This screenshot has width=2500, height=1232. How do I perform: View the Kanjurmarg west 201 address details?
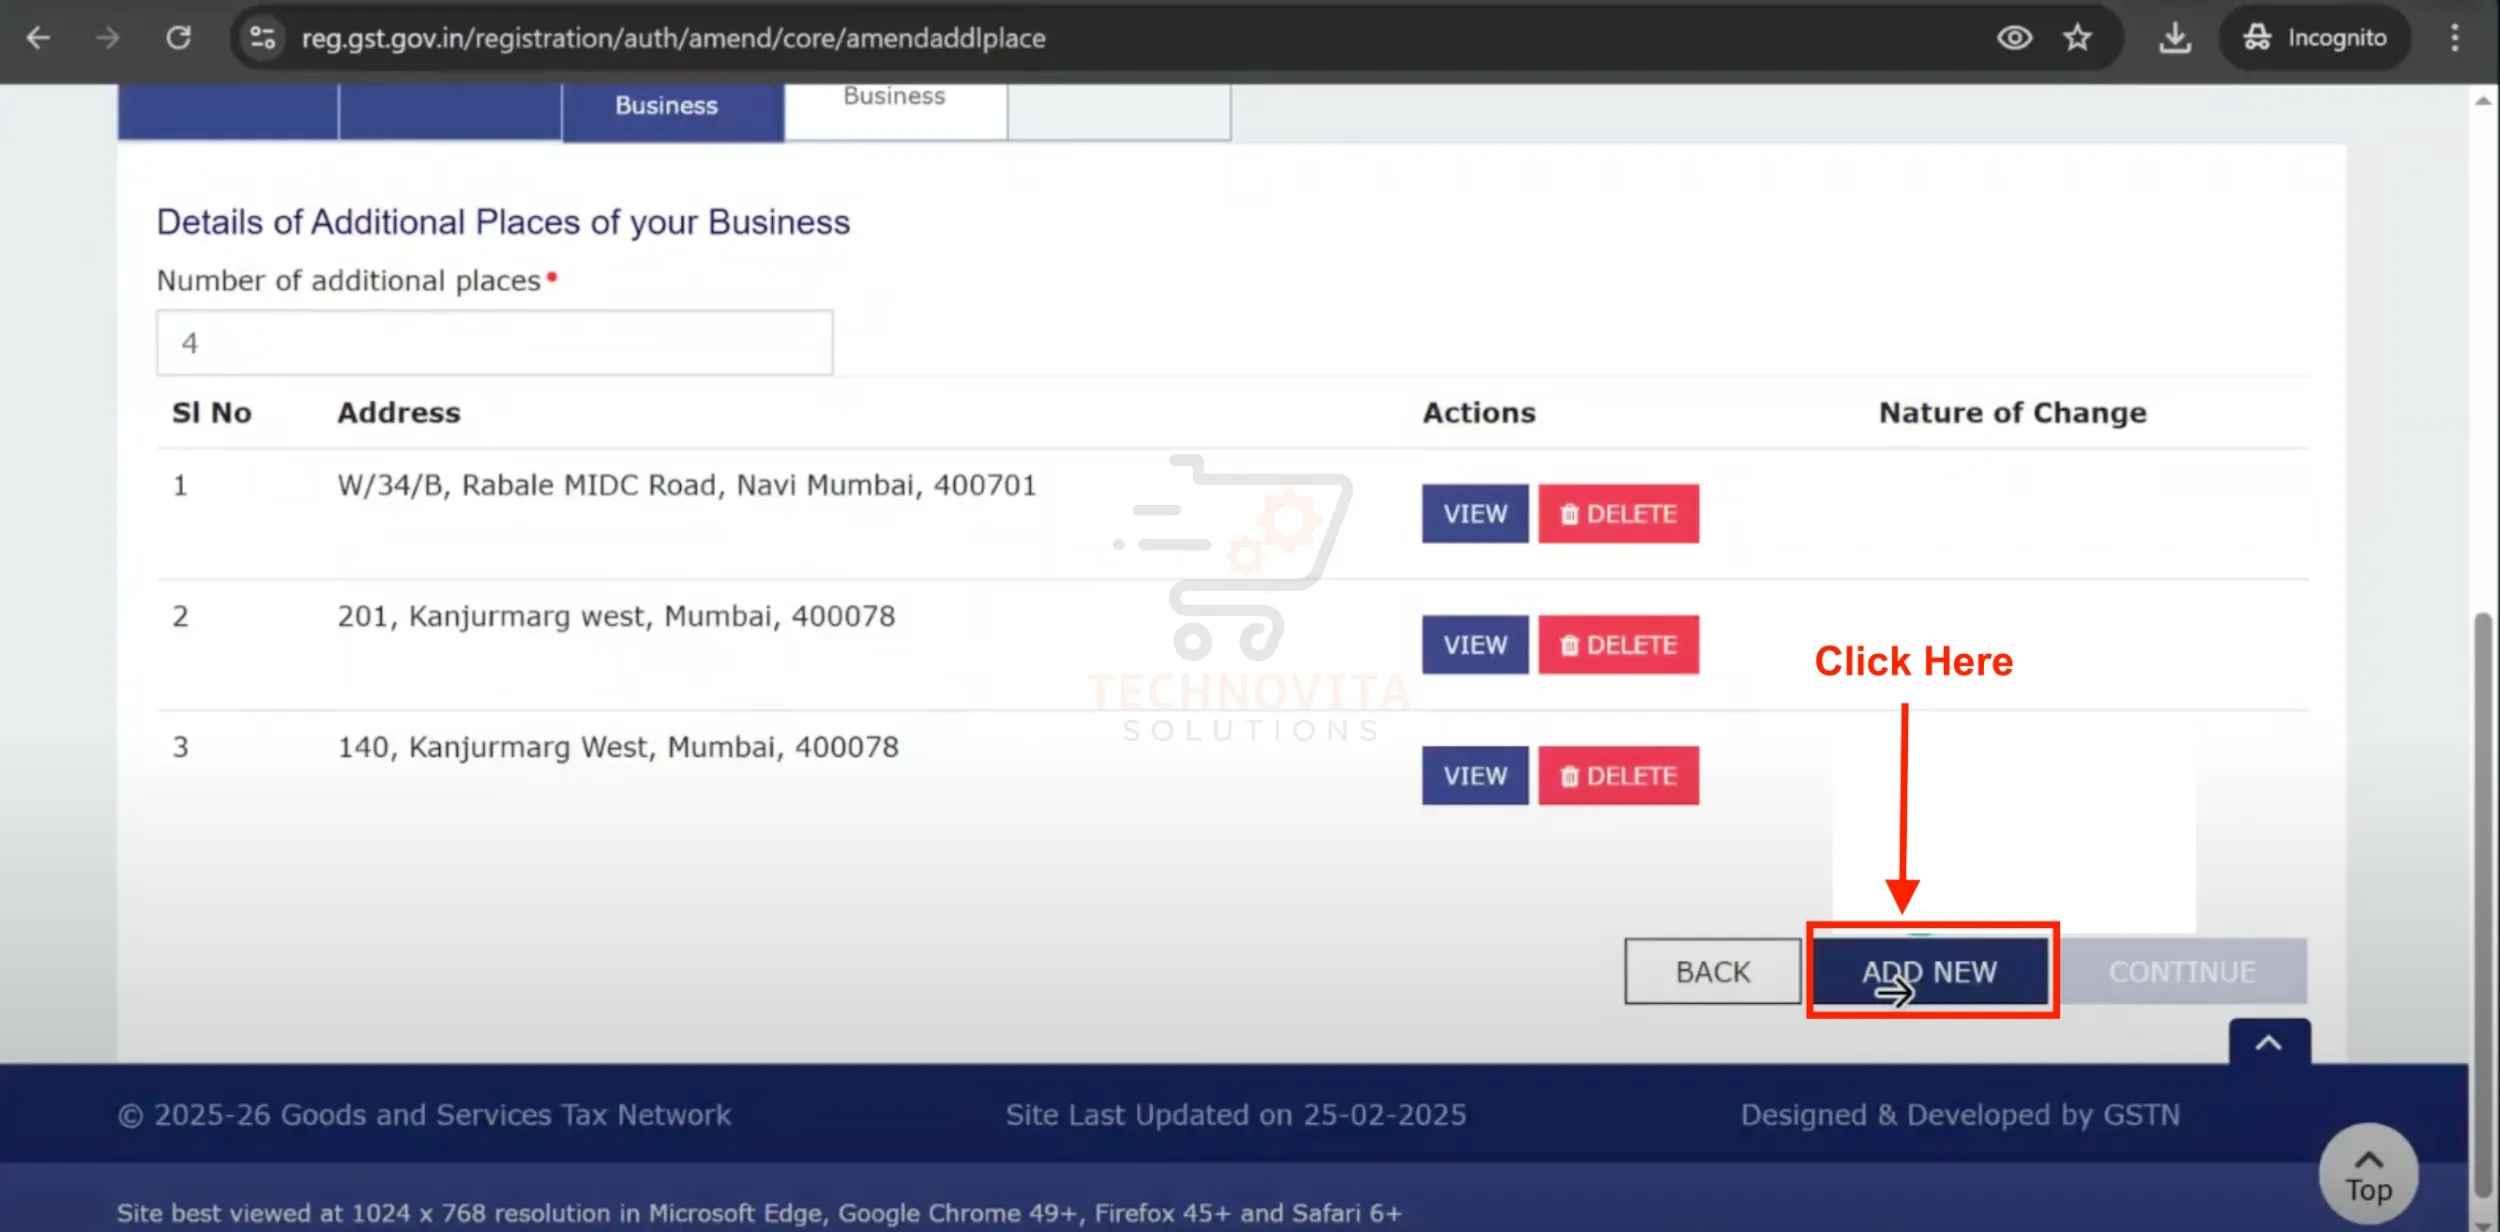point(1475,645)
